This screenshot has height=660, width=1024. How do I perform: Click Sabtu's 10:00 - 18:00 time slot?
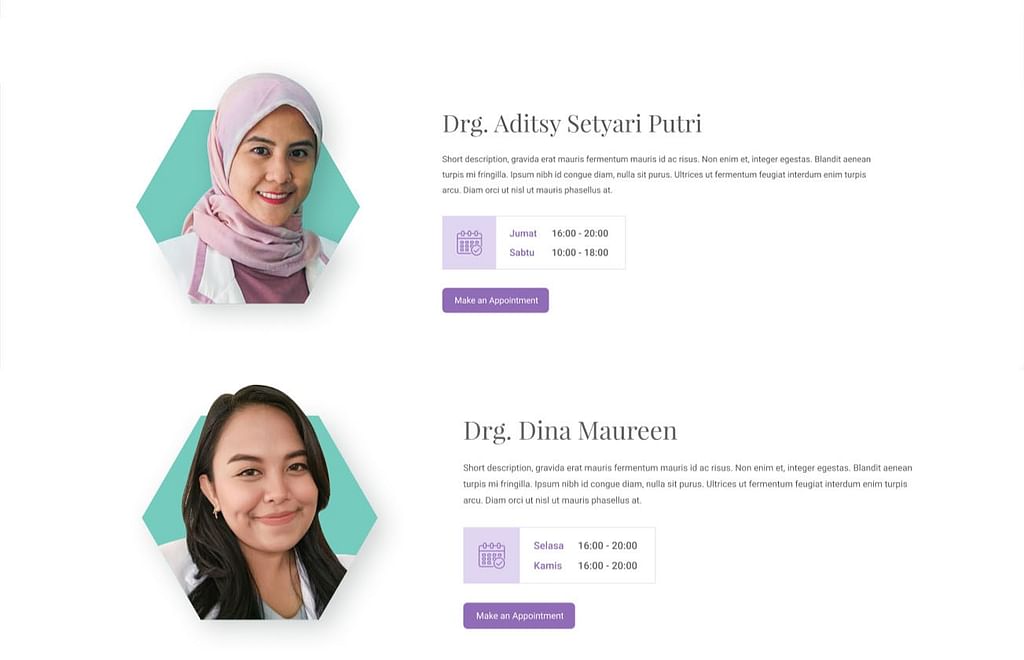pyautogui.click(x=580, y=253)
